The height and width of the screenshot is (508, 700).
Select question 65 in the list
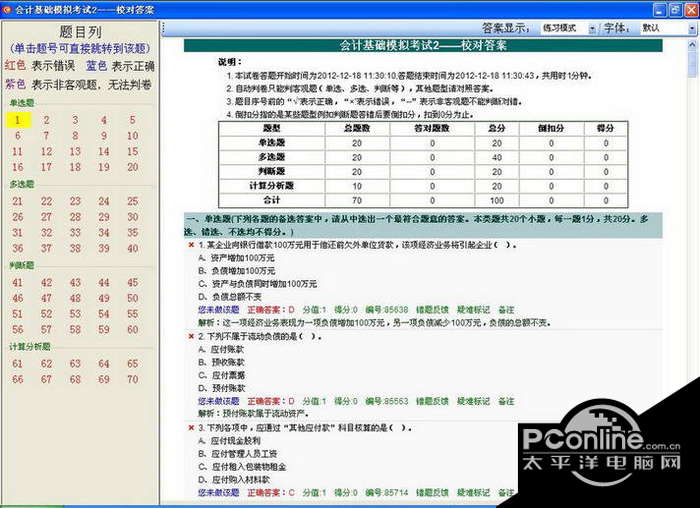133,364
